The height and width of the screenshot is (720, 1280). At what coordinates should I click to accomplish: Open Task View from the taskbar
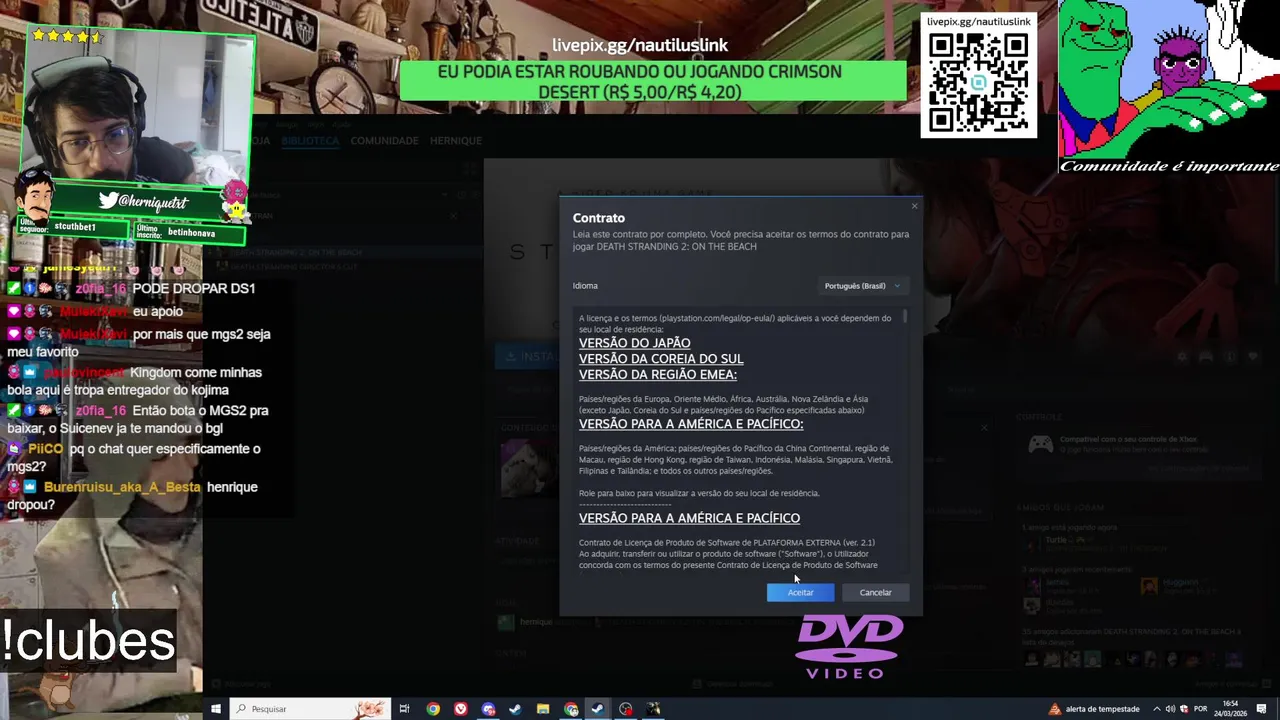(x=404, y=709)
